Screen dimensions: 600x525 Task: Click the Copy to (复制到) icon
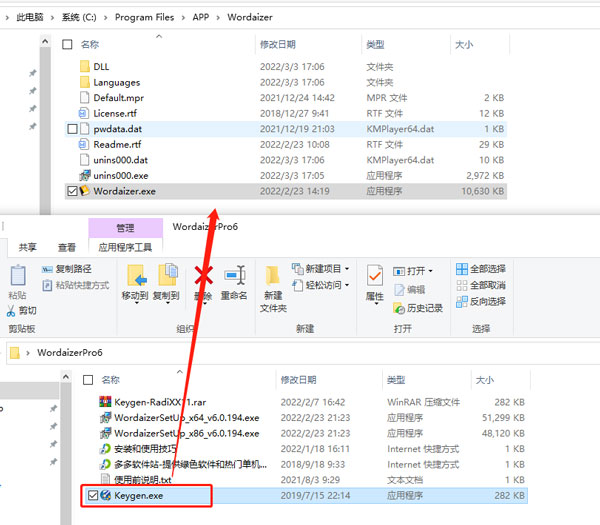pos(168,274)
